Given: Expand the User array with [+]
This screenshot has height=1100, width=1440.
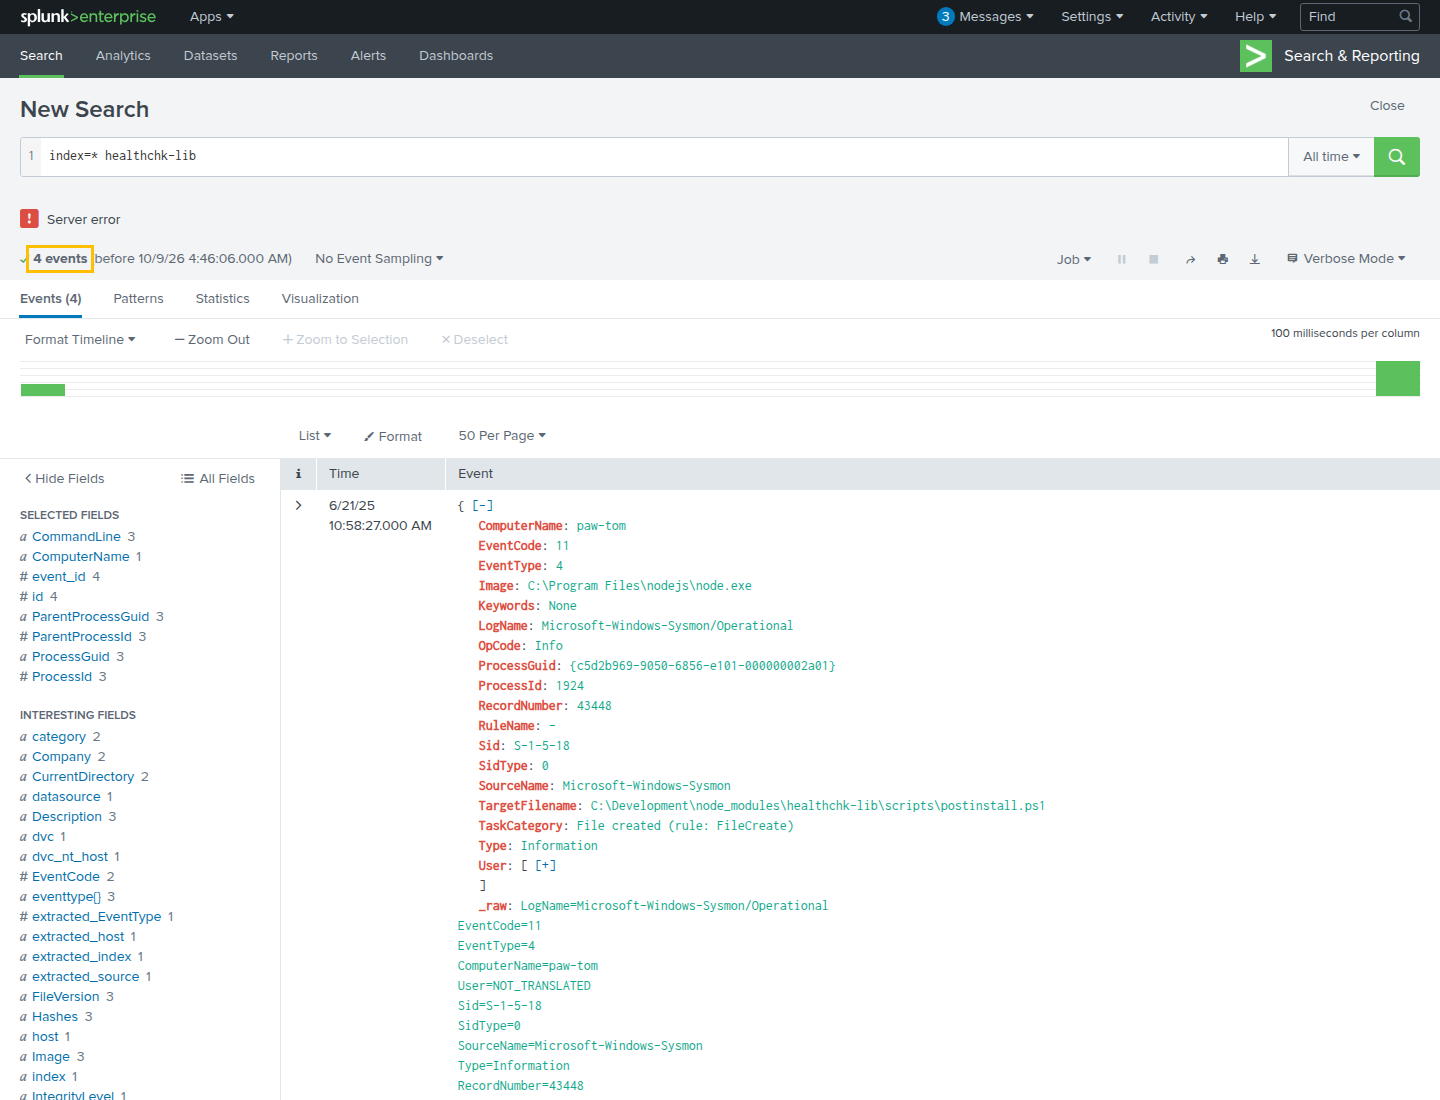Looking at the screenshot, I should (545, 866).
